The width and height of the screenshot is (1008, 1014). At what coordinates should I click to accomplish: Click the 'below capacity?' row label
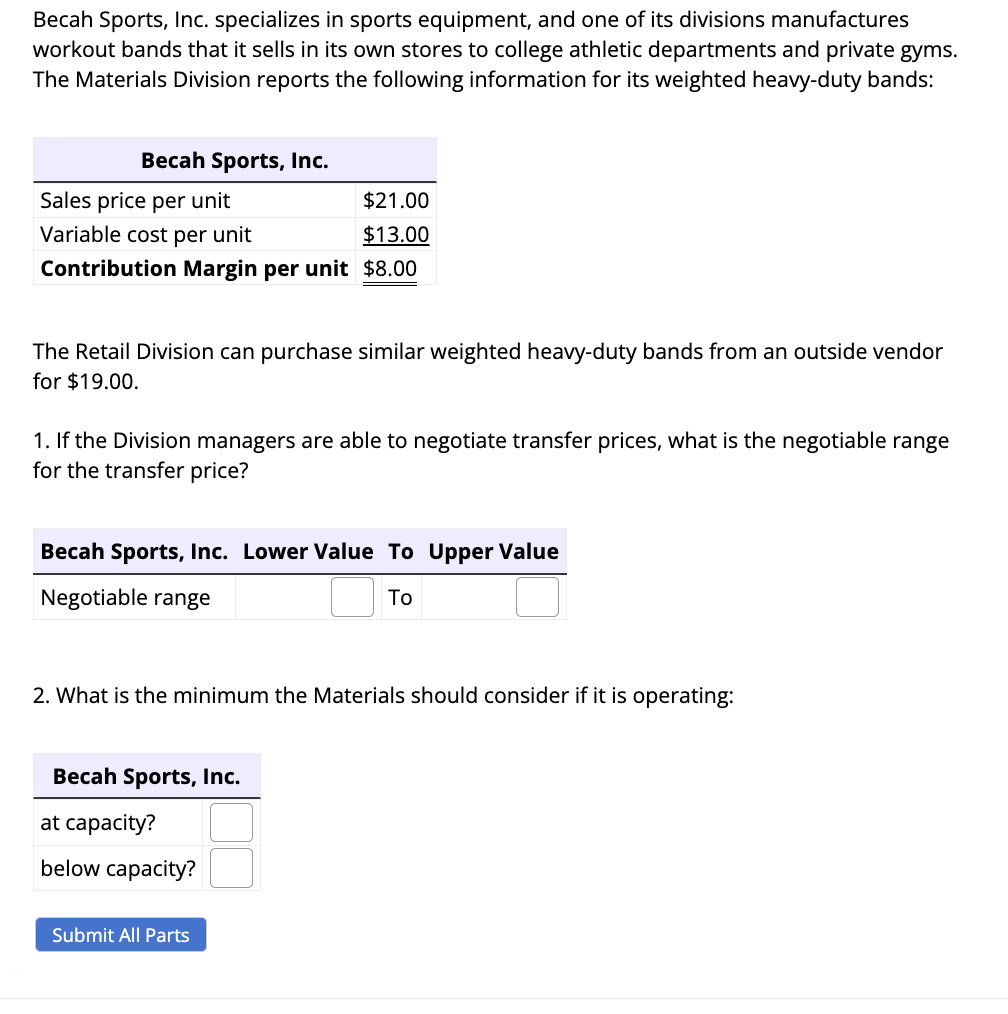[x=116, y=867]
